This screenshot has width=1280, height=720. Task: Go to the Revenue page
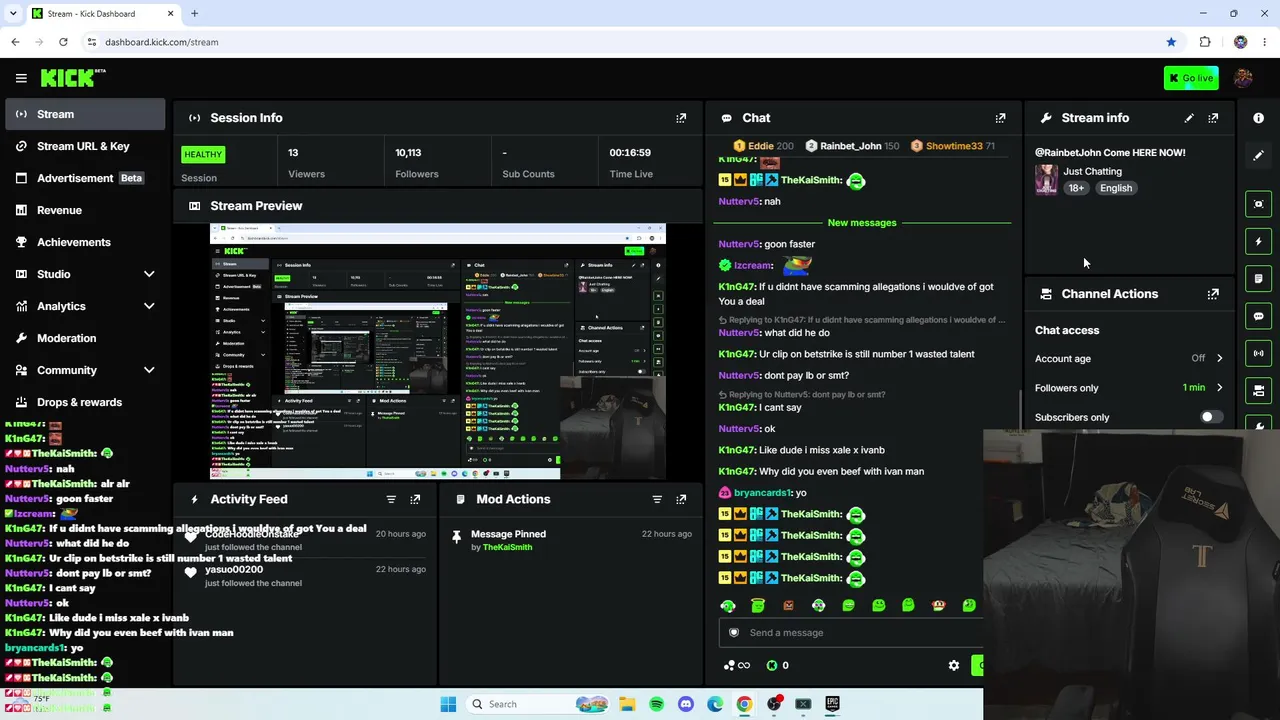pyautogui.click(x=85, y=210)
